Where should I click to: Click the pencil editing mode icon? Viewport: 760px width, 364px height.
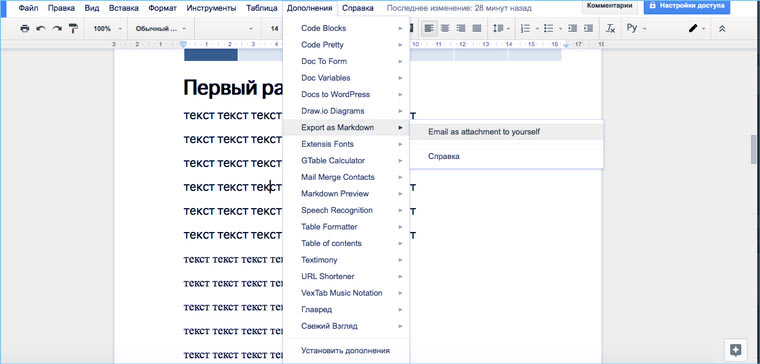click(693, 29)
